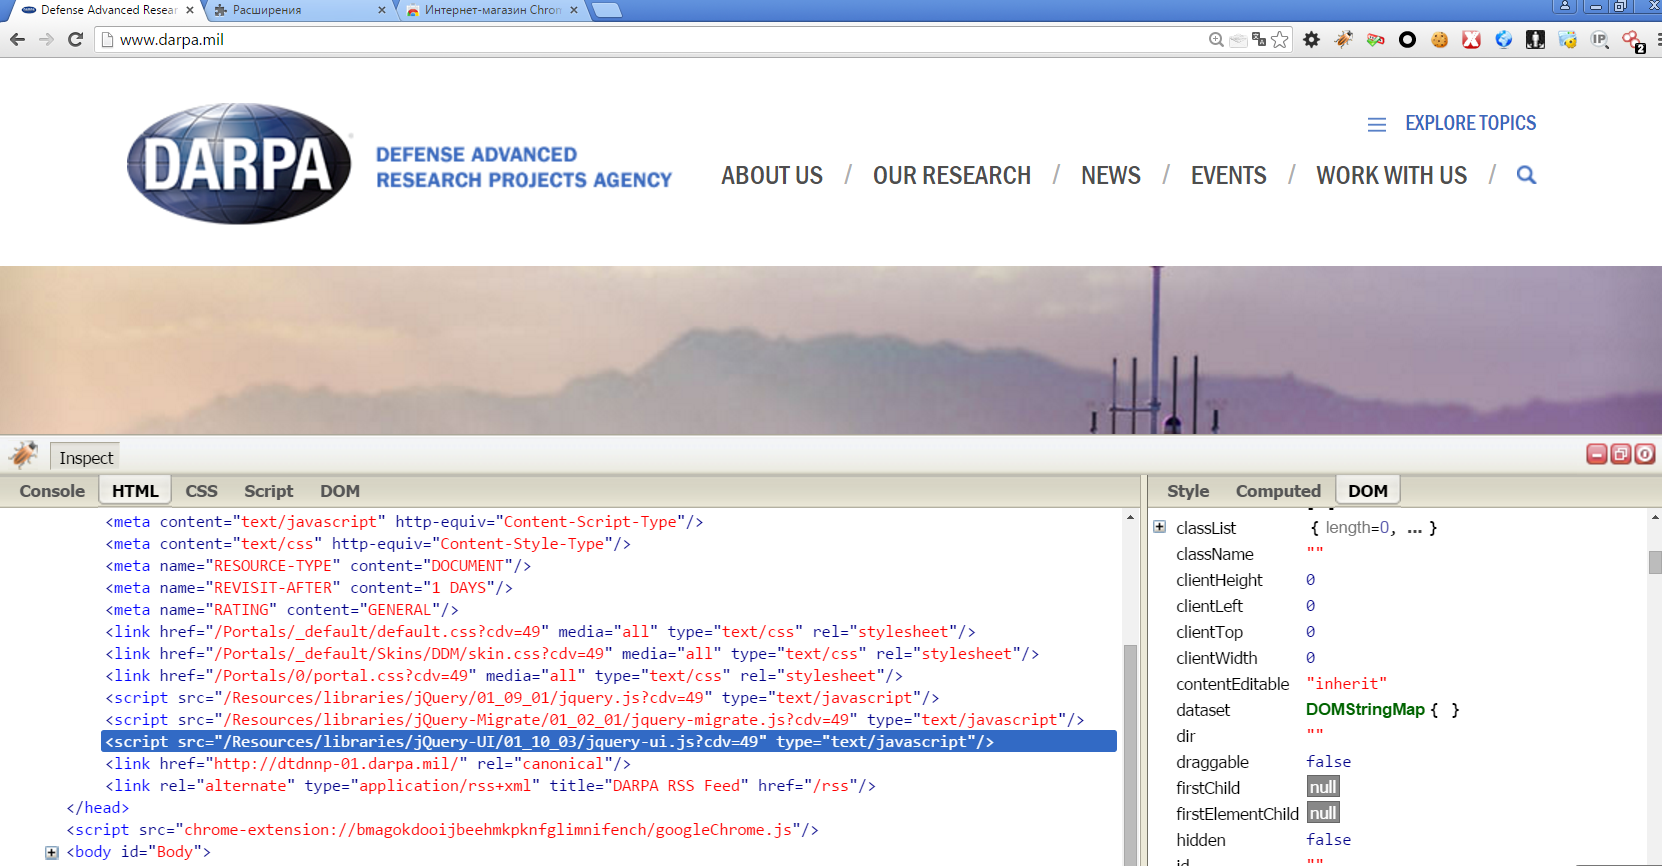
Task: Open Firebug in a new window
Action: tap(1621, 454)
